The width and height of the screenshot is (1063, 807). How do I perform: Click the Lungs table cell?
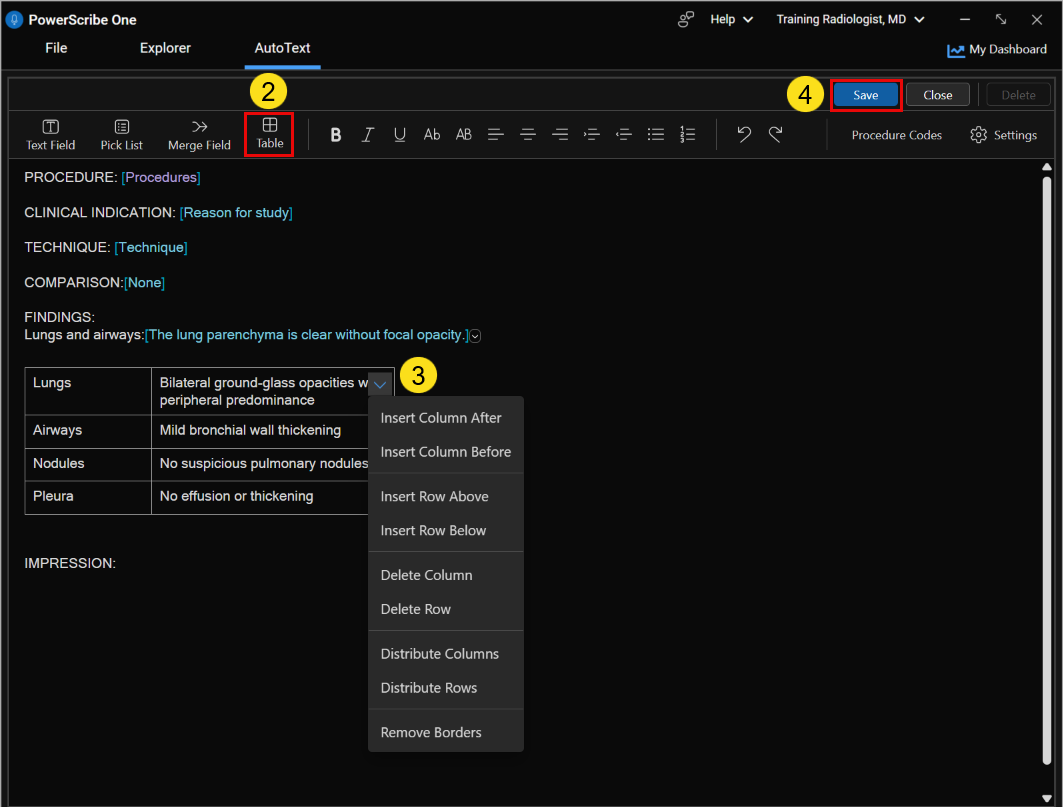(x=88, y=391)
